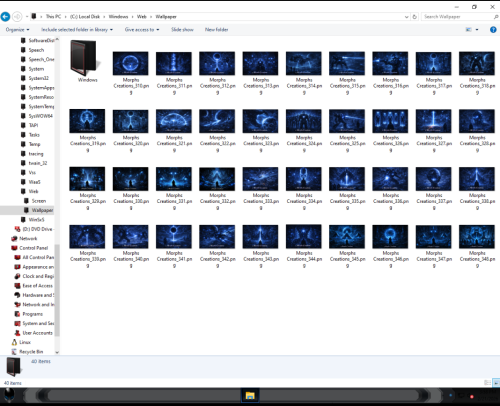Click the User Accounts icon
The image size is (500, 406).
[17, 333]
